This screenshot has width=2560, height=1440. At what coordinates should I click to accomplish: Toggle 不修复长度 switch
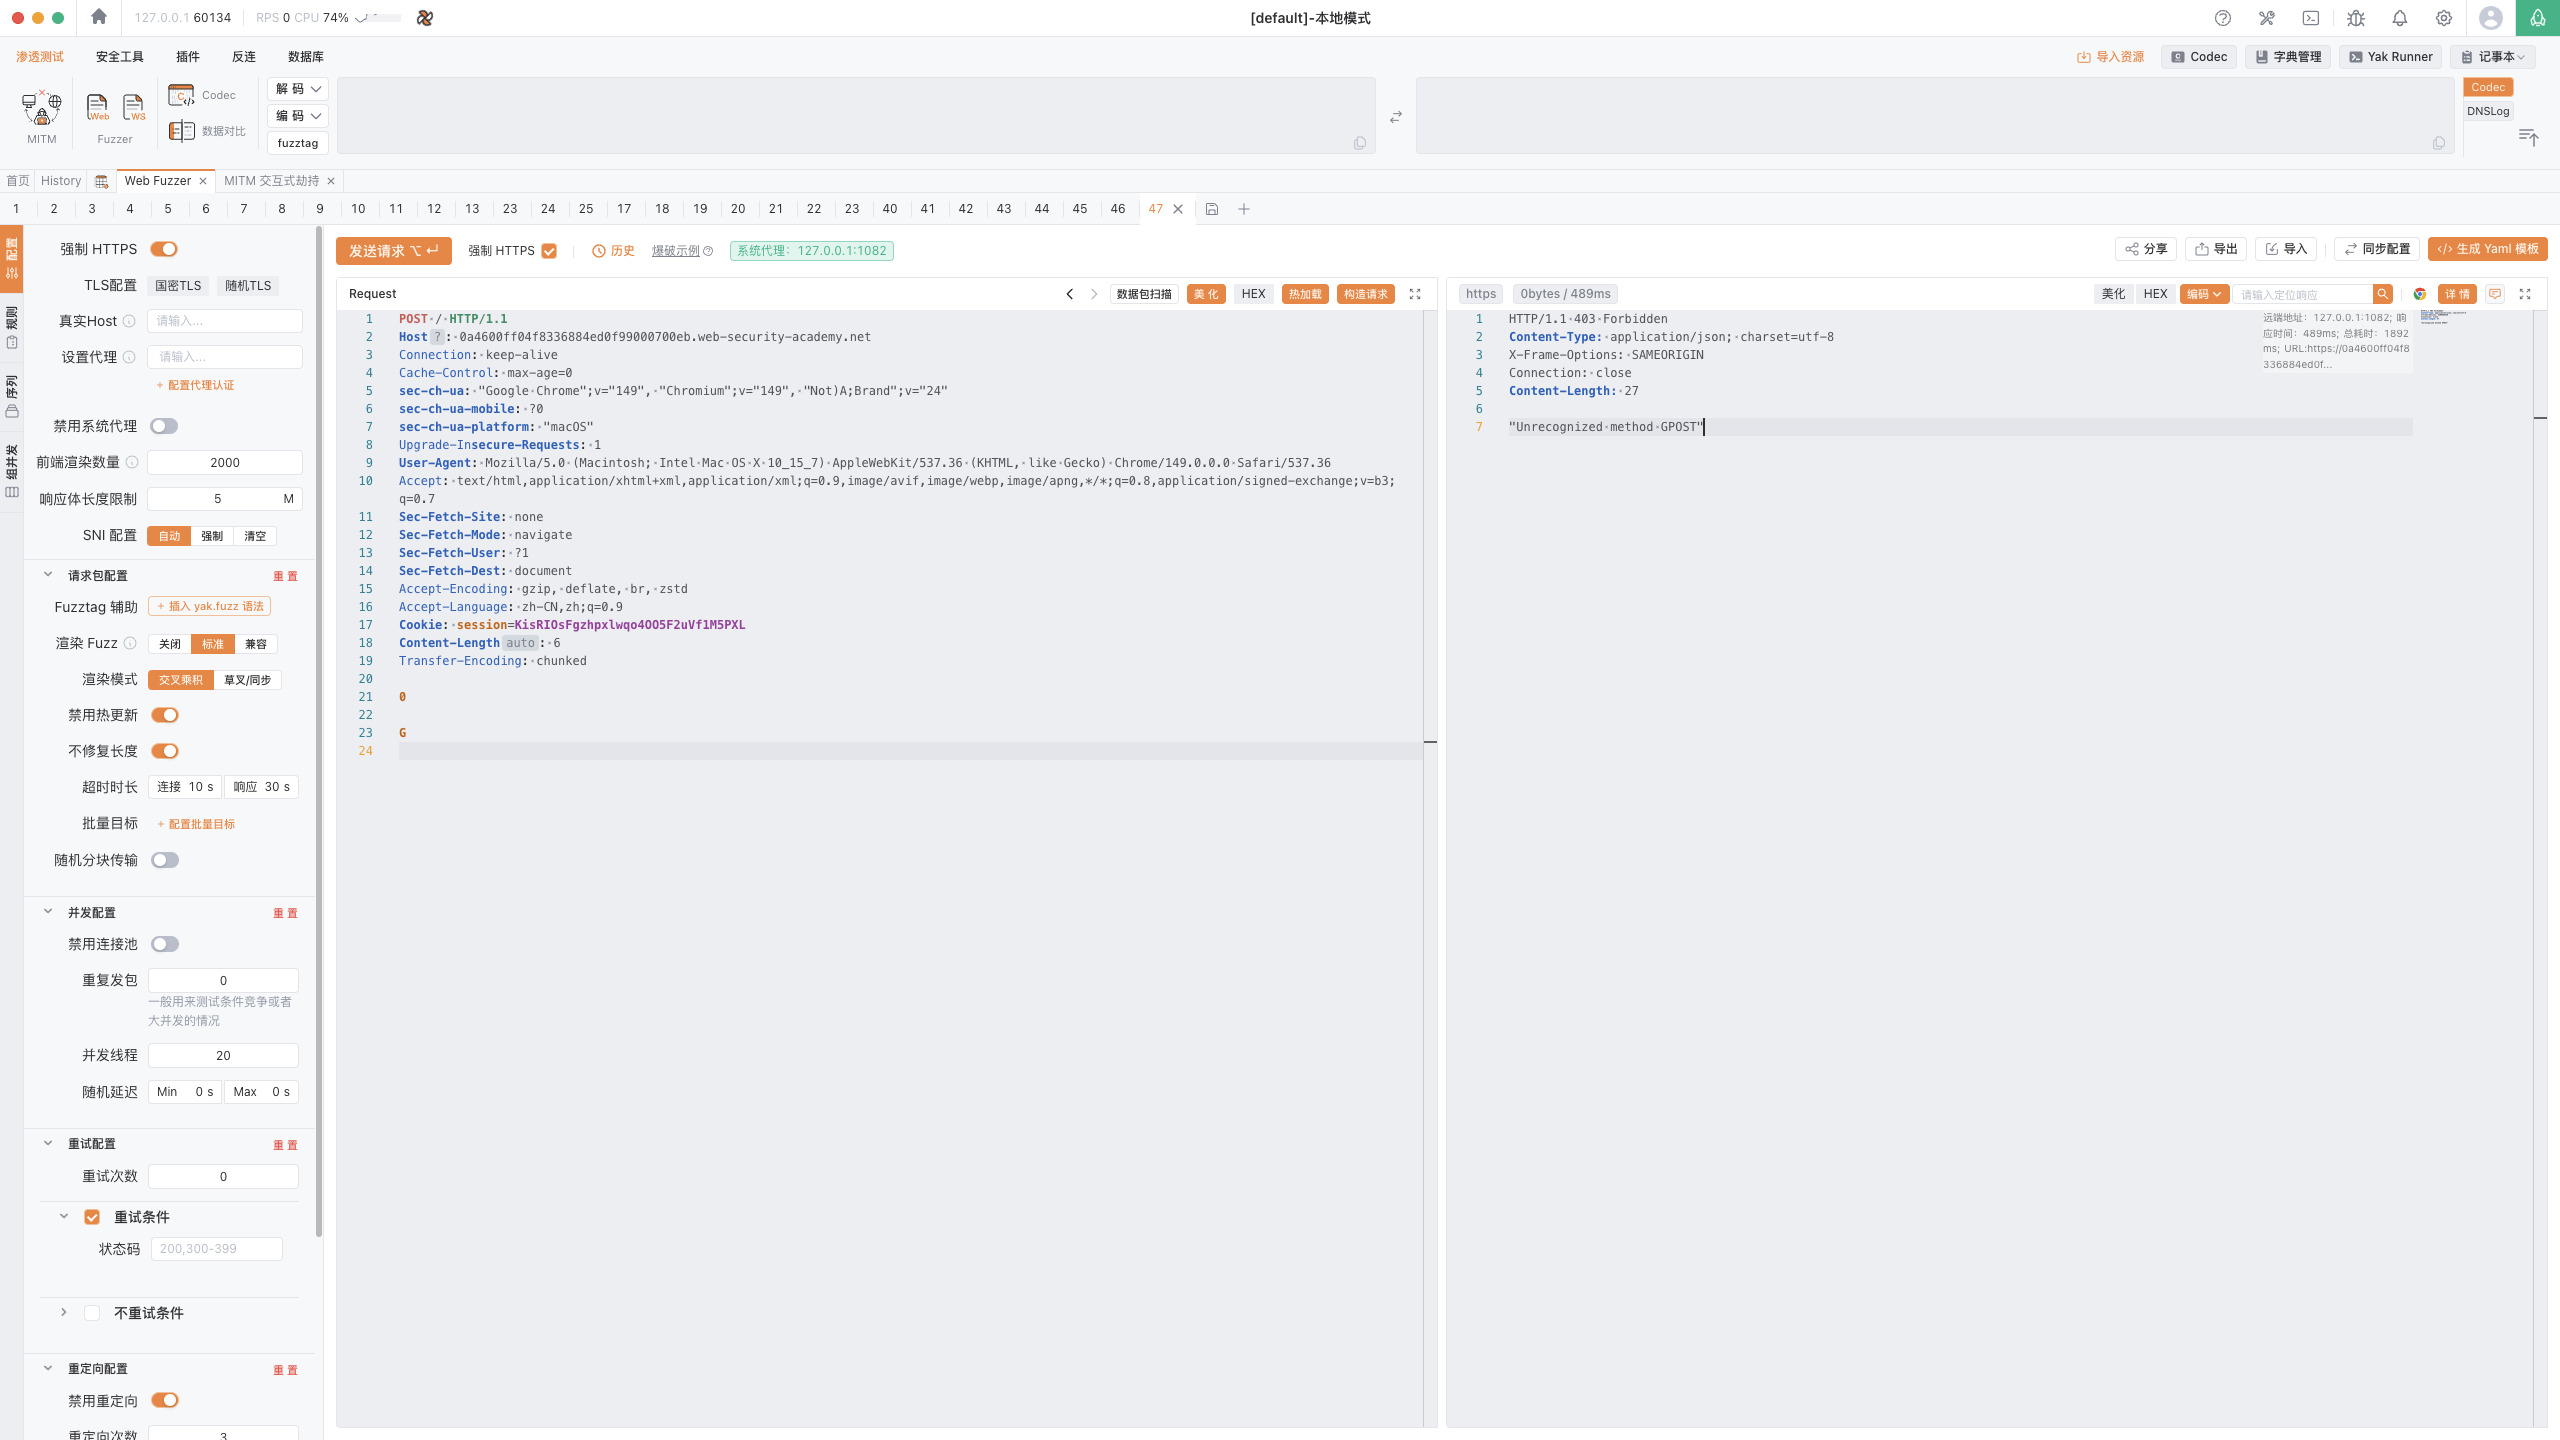click(164, 751)
